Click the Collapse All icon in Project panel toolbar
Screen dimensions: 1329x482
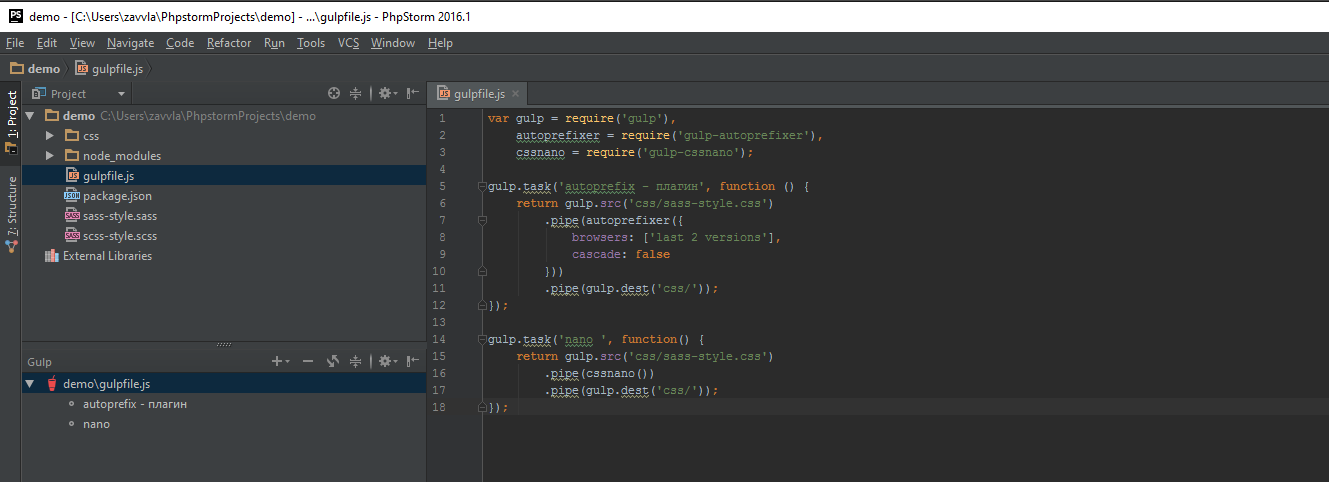(355, 93)
